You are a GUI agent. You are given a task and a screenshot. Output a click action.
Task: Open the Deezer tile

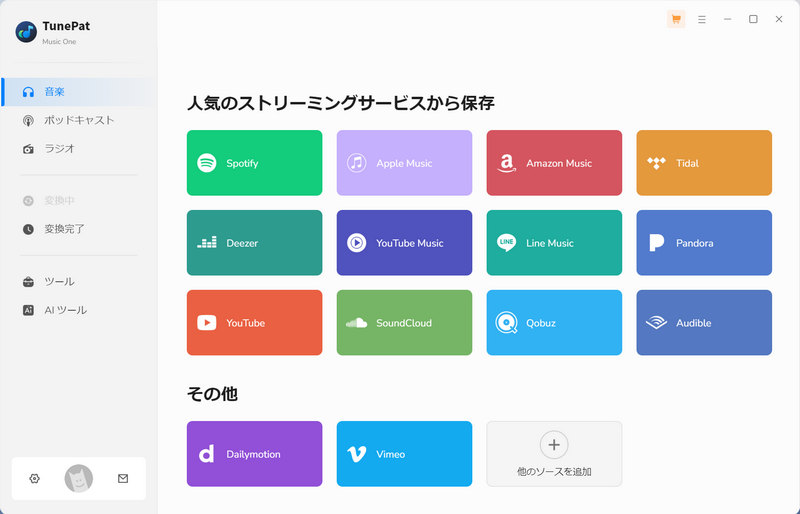coord(254,243)
